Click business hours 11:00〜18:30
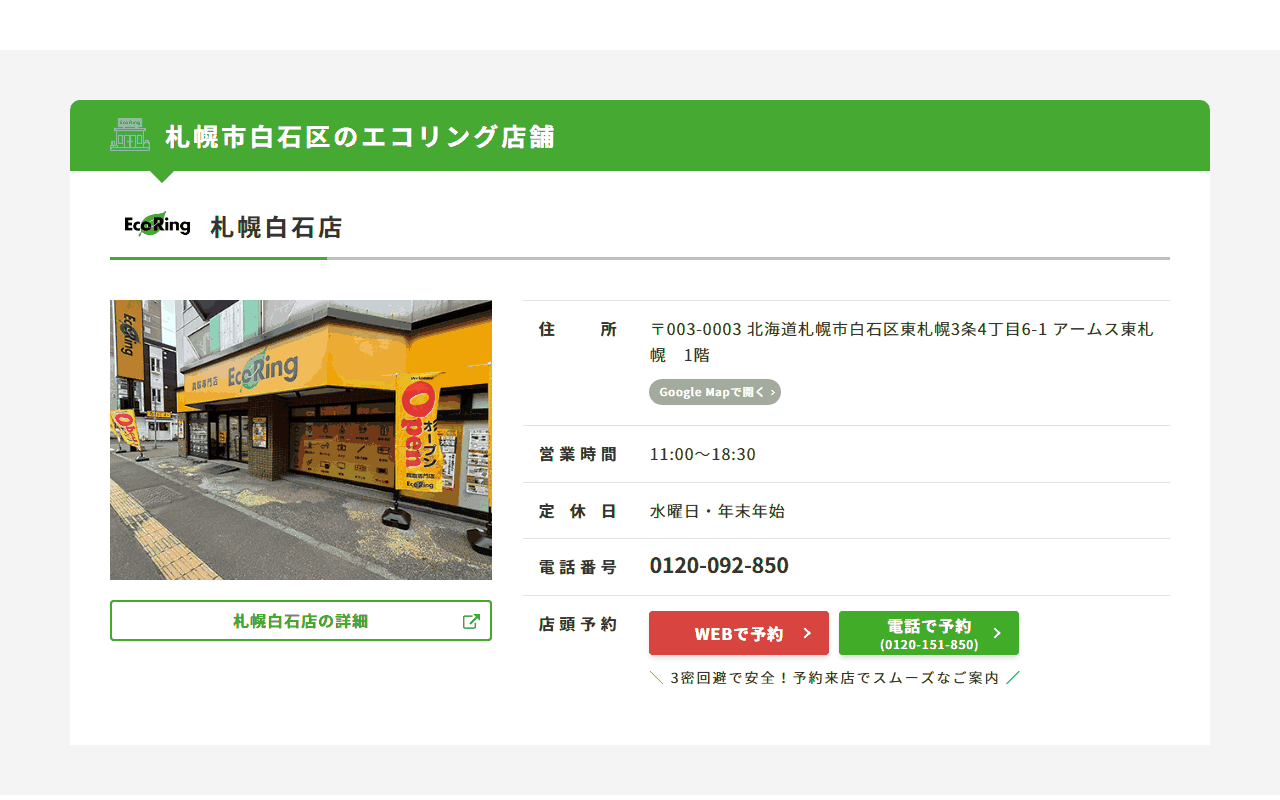Image resolution: width=1280 pixels, height=800 pixels. 703,454
